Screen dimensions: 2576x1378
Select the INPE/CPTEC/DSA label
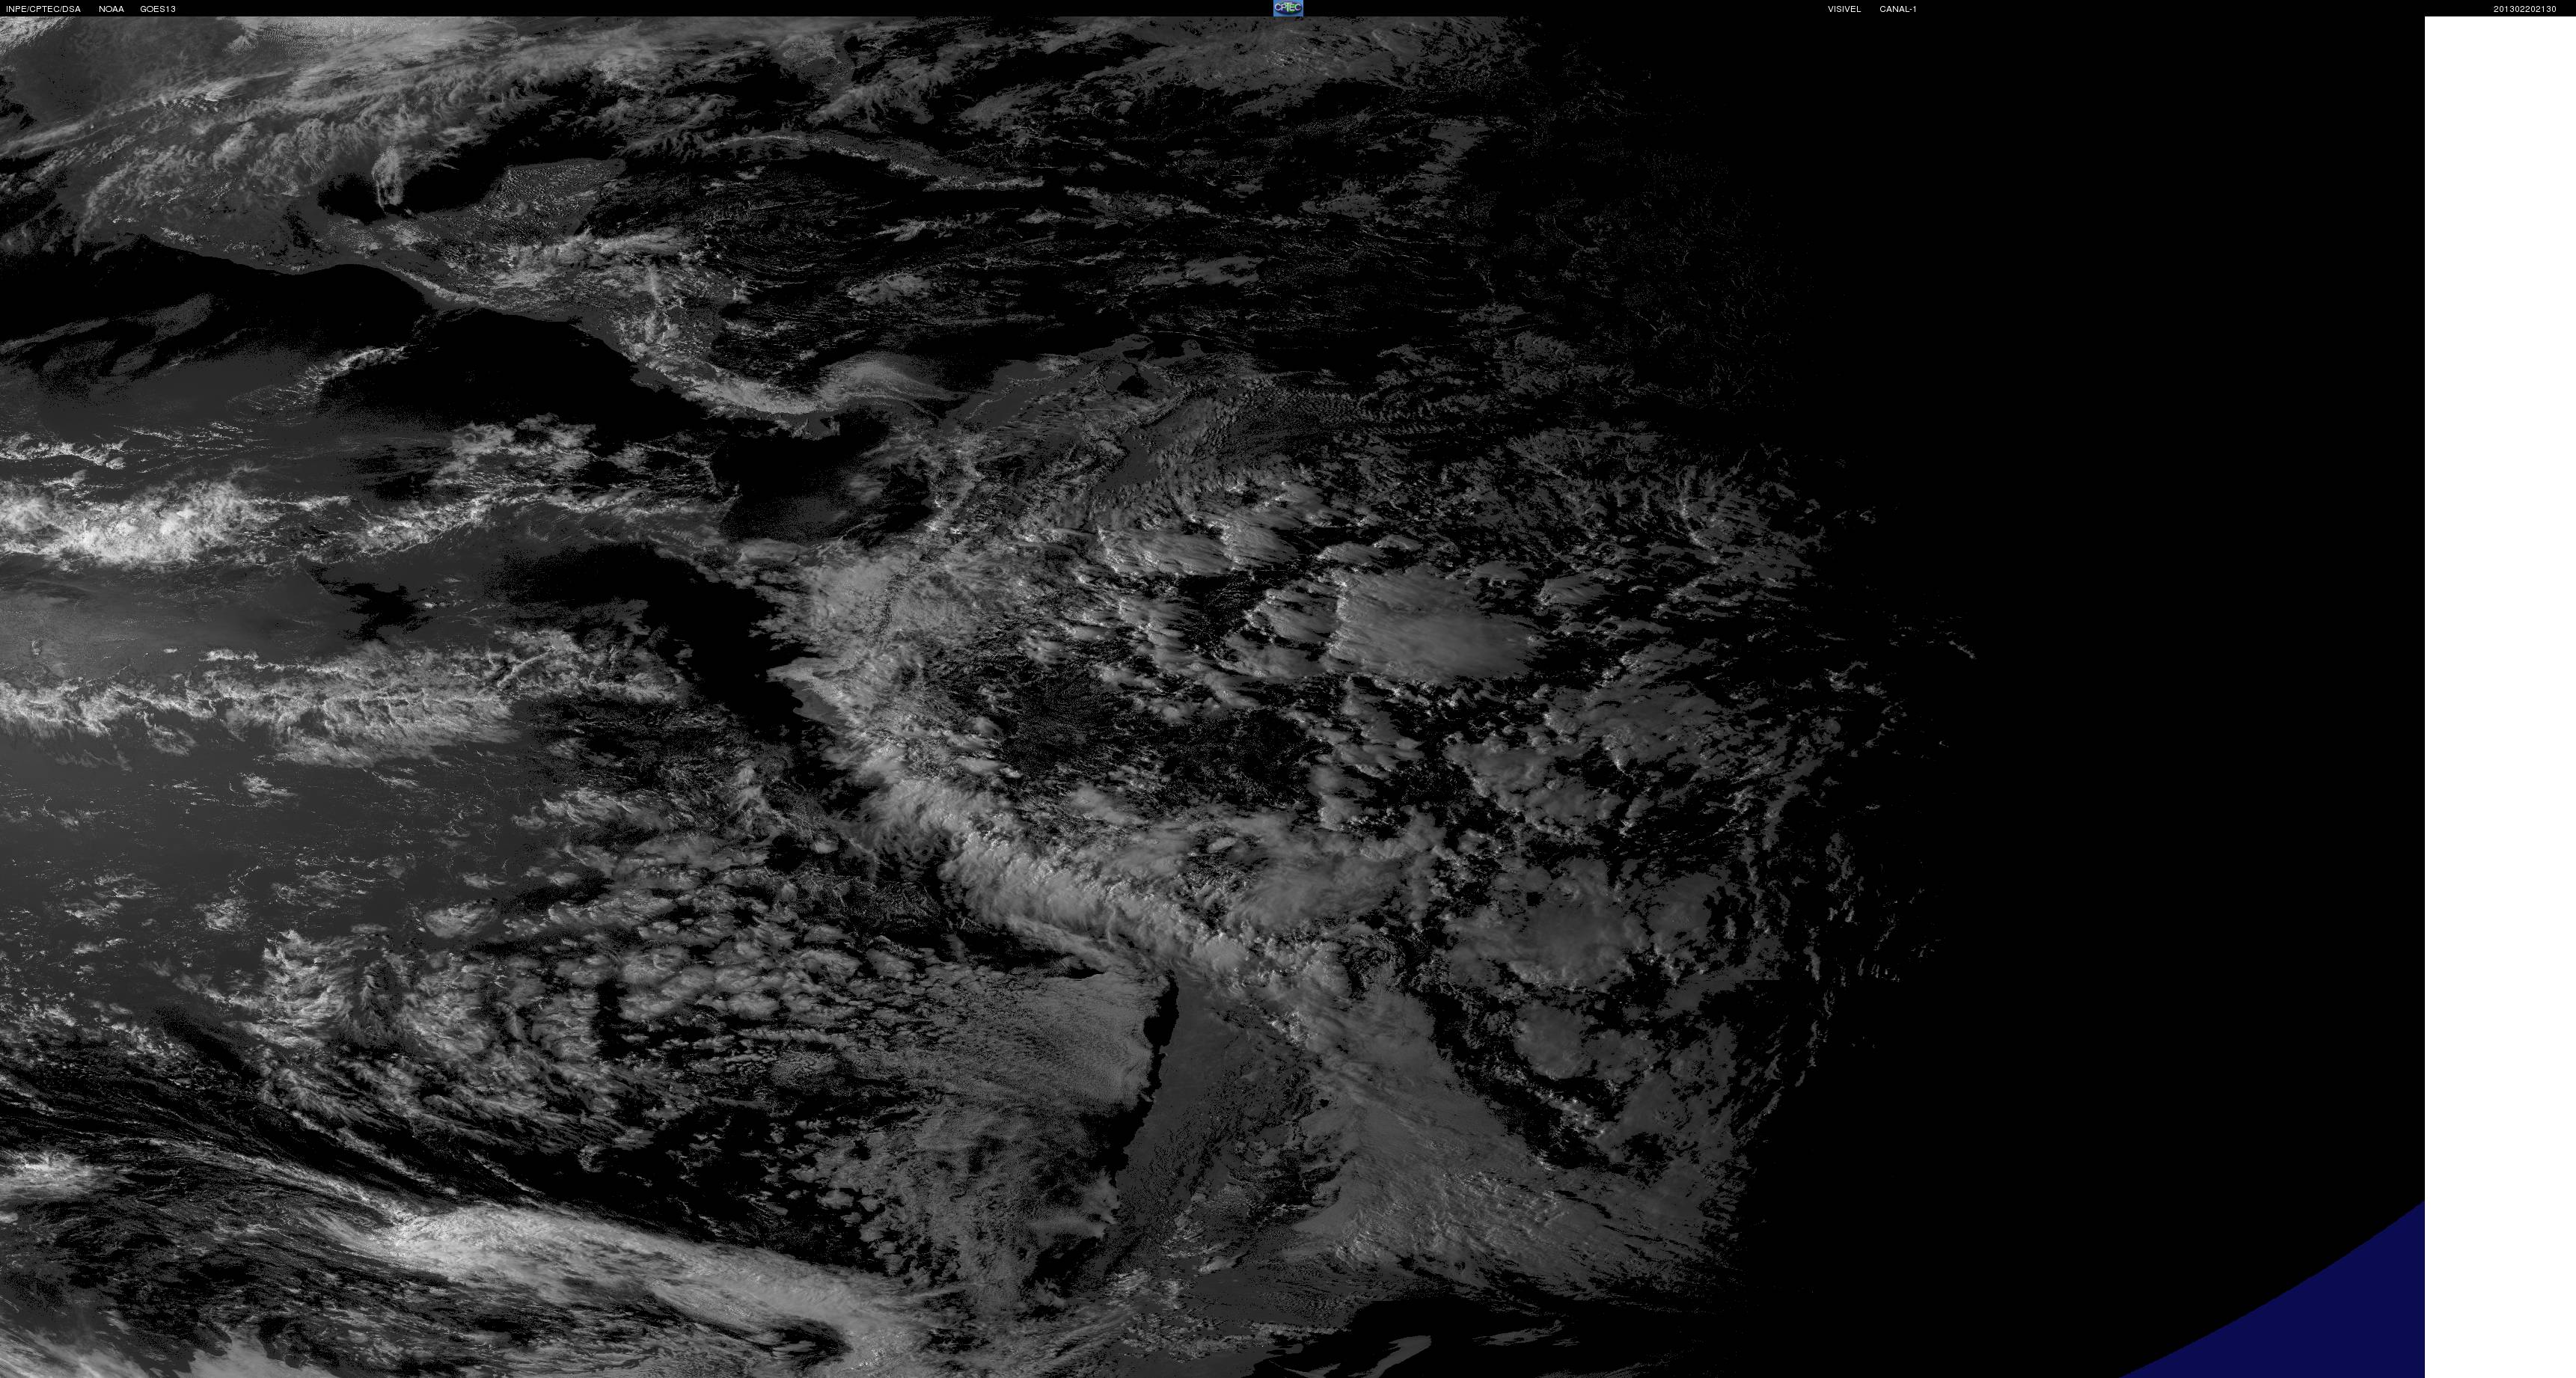click(x=43, y=9)
